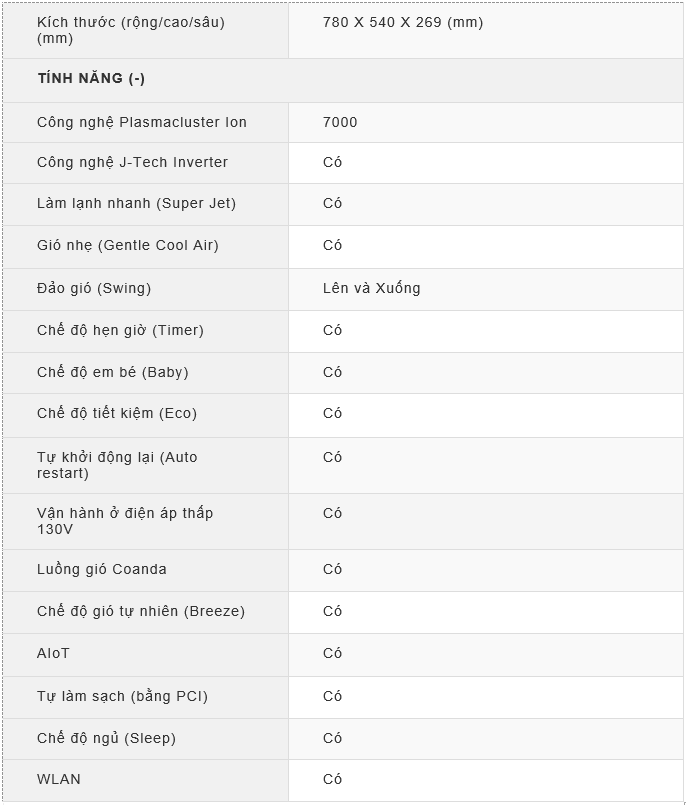Select the Chế độ ngủ (Sleep) label
The height and width of the screenshot is (805, 686).
point(106,738)
